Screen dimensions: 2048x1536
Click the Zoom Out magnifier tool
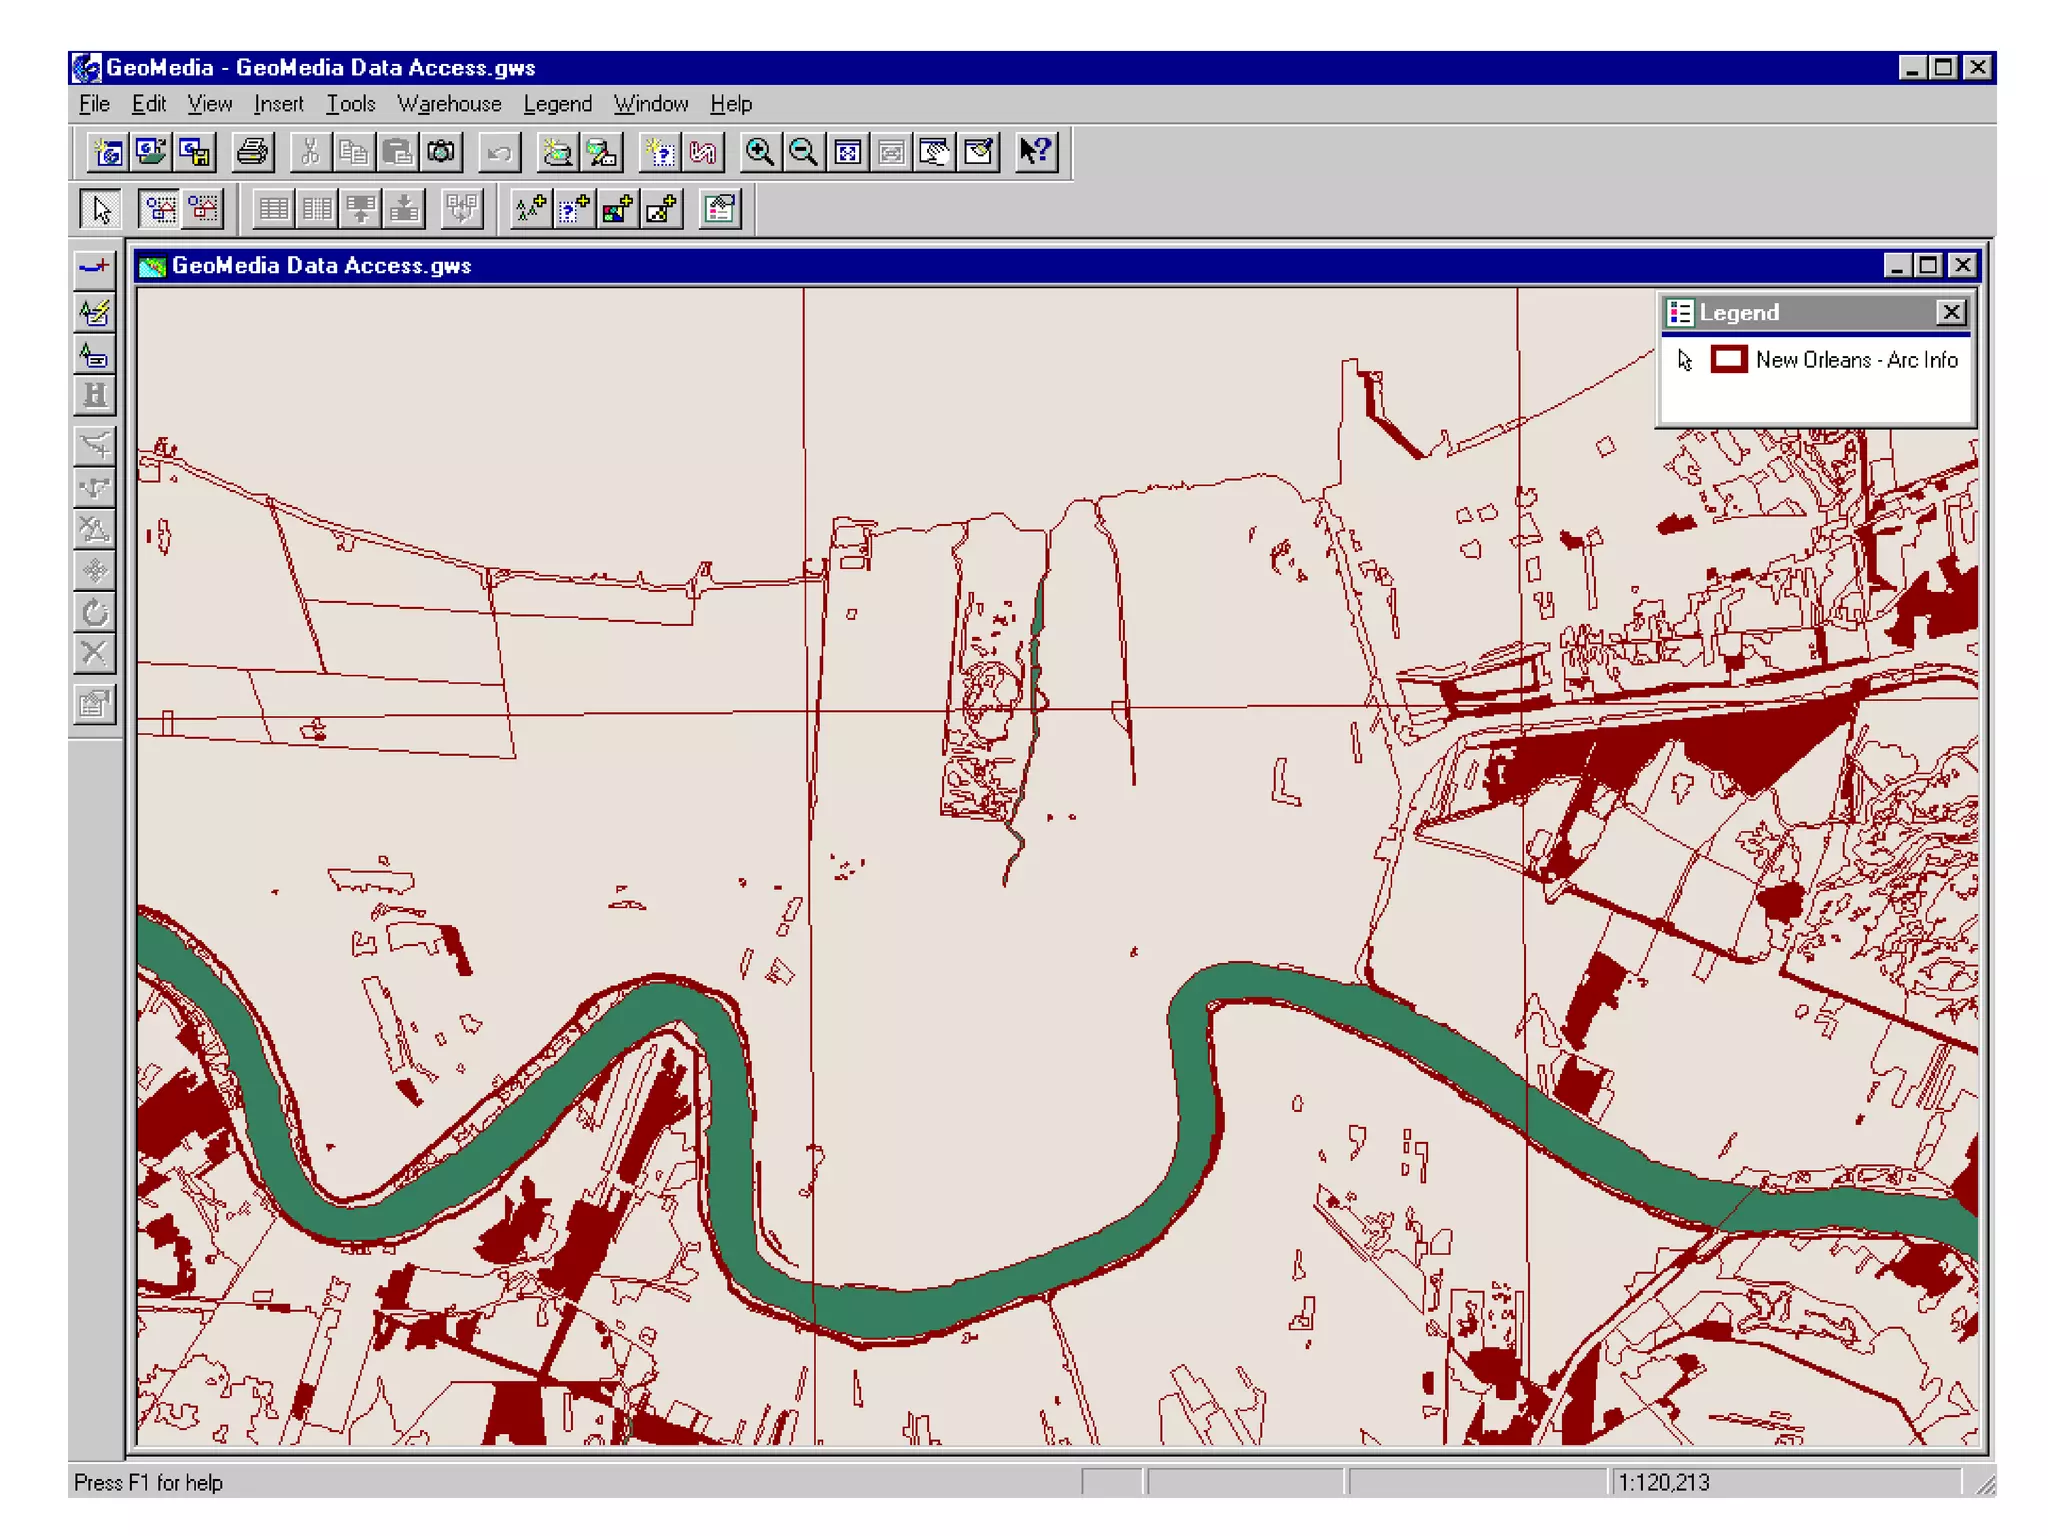click(x=803, y=152)
